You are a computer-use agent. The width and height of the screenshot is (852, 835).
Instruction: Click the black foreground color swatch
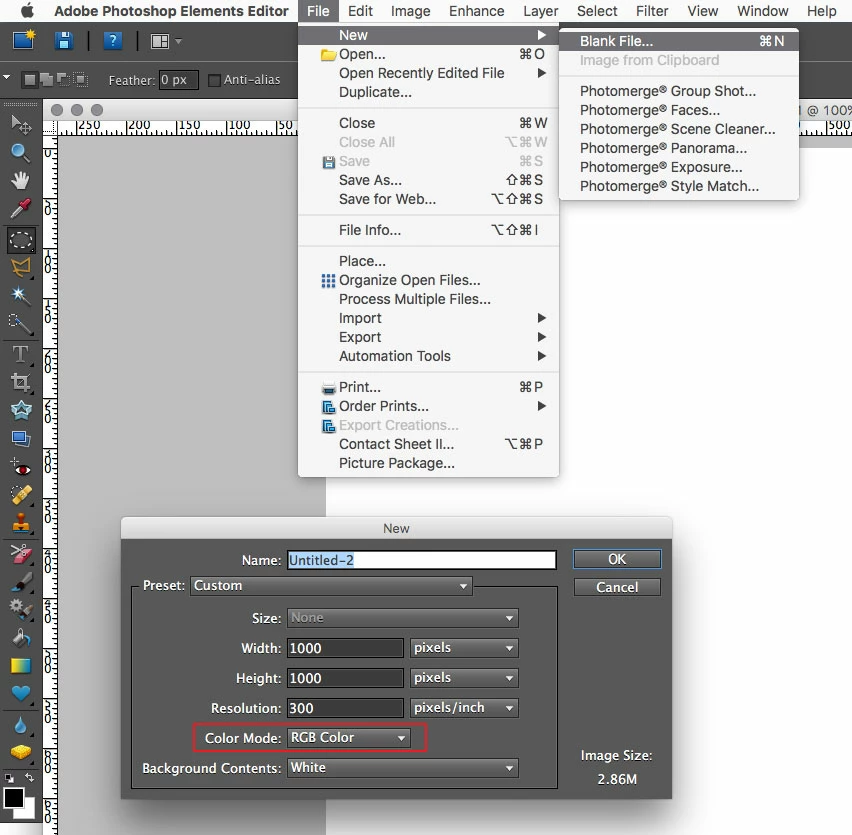[12, 798]
